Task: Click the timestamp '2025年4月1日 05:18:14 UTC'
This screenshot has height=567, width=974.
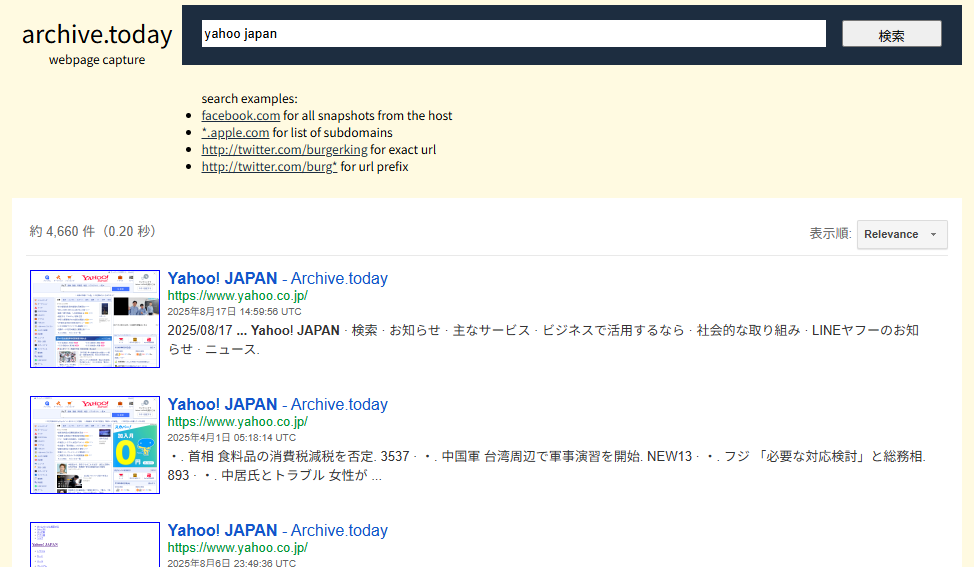Action: click(232, 438)
